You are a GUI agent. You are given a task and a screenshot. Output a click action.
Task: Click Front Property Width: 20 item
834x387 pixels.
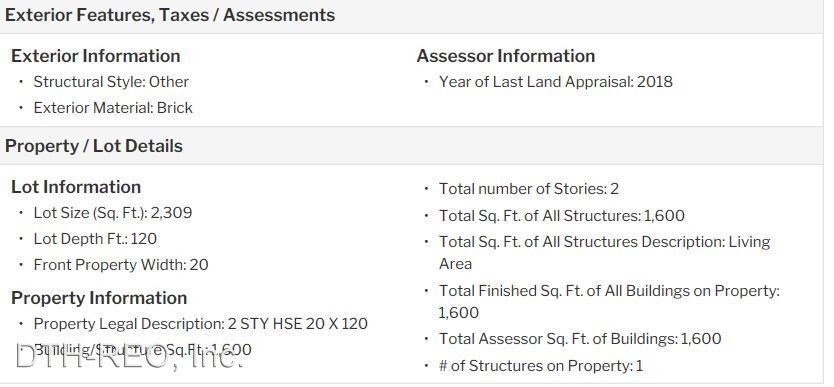[121, 265]
